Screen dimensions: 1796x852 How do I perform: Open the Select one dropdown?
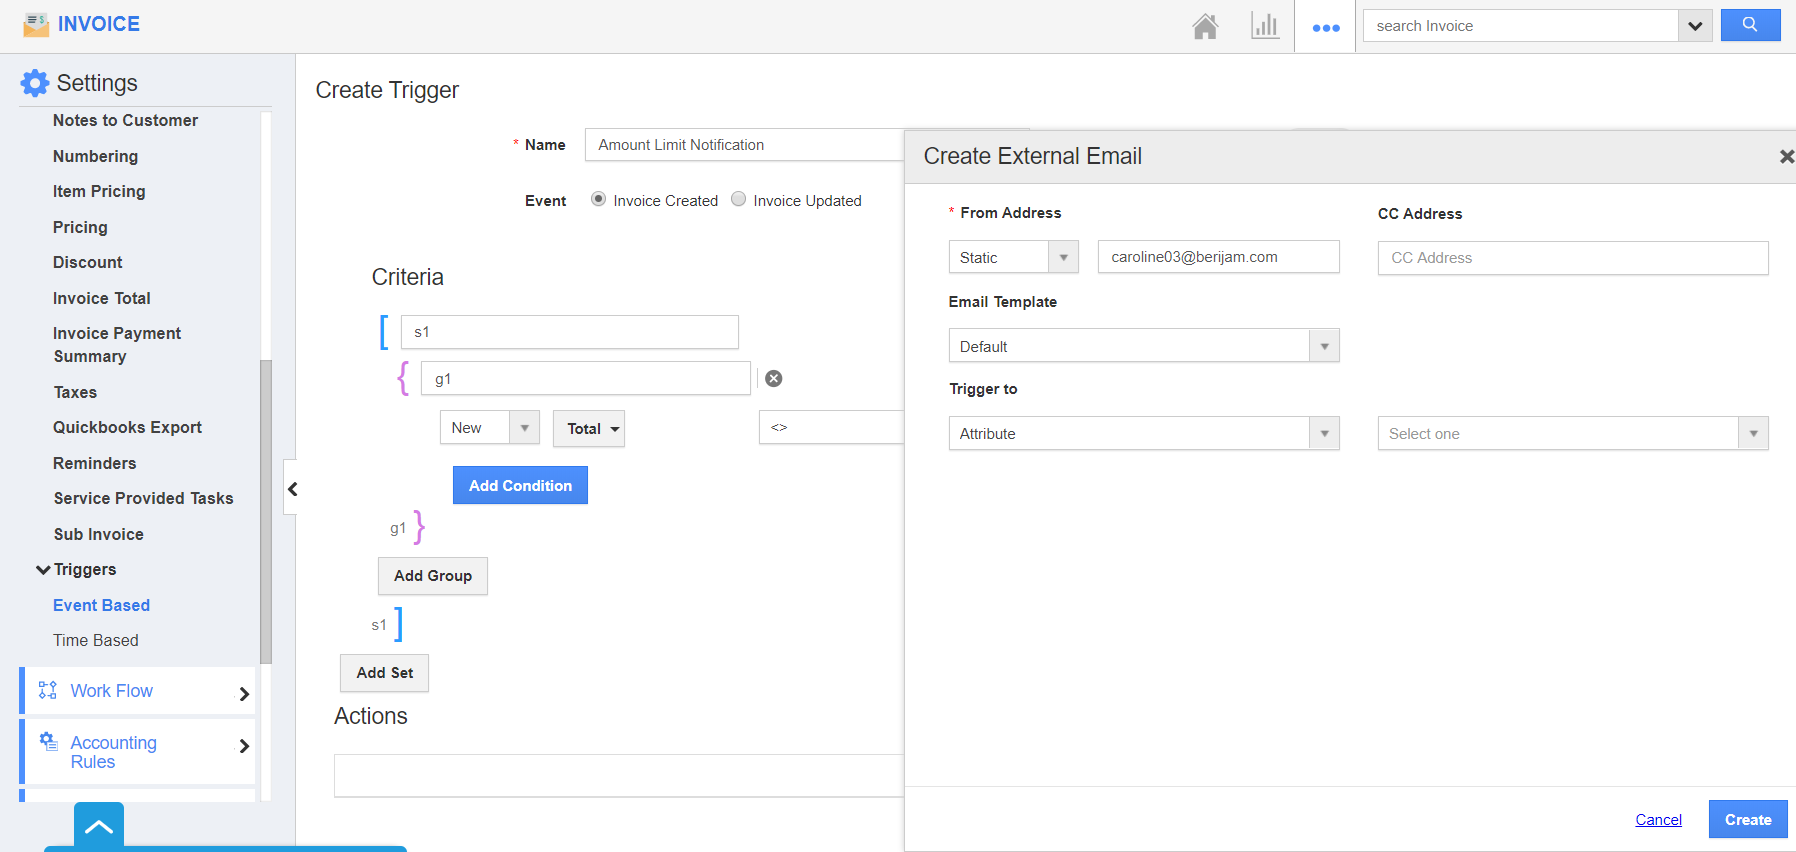(x=1572, y=433)
